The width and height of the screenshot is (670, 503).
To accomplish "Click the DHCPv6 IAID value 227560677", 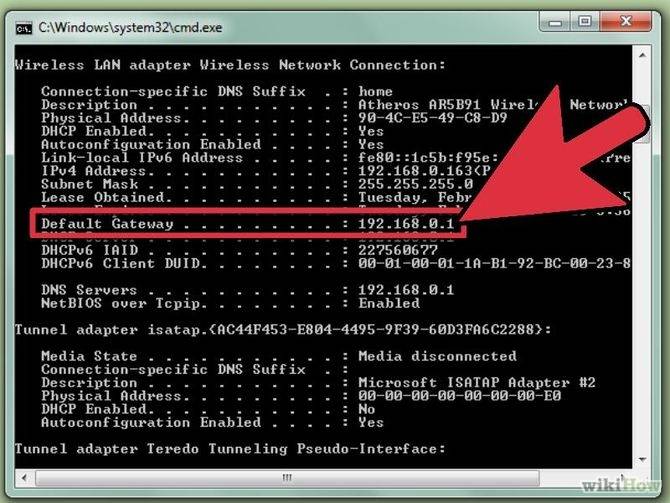I will click(398, 250).
